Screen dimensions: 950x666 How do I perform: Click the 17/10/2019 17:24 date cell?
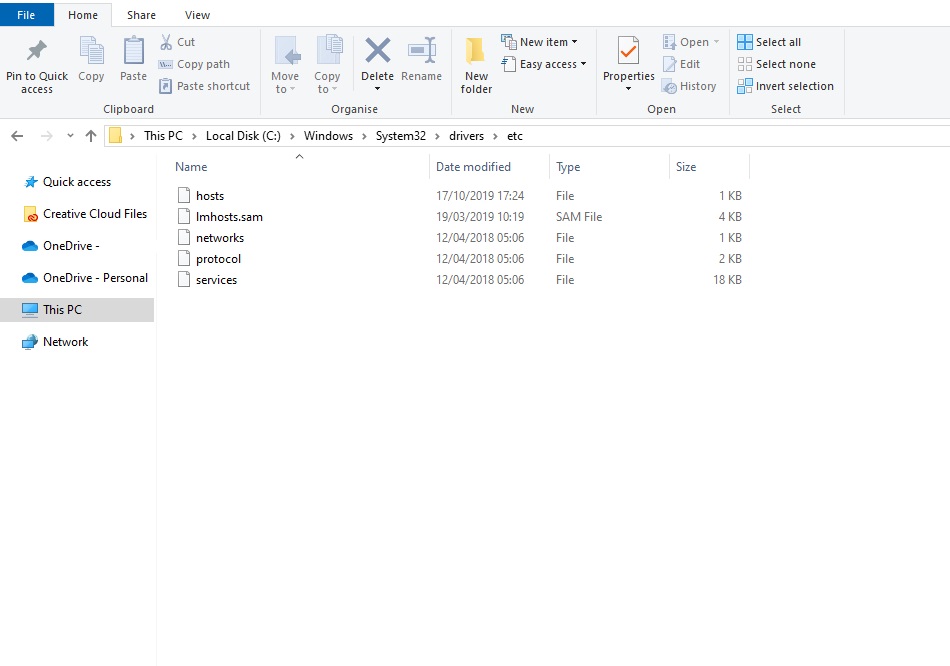click(480, 196)
